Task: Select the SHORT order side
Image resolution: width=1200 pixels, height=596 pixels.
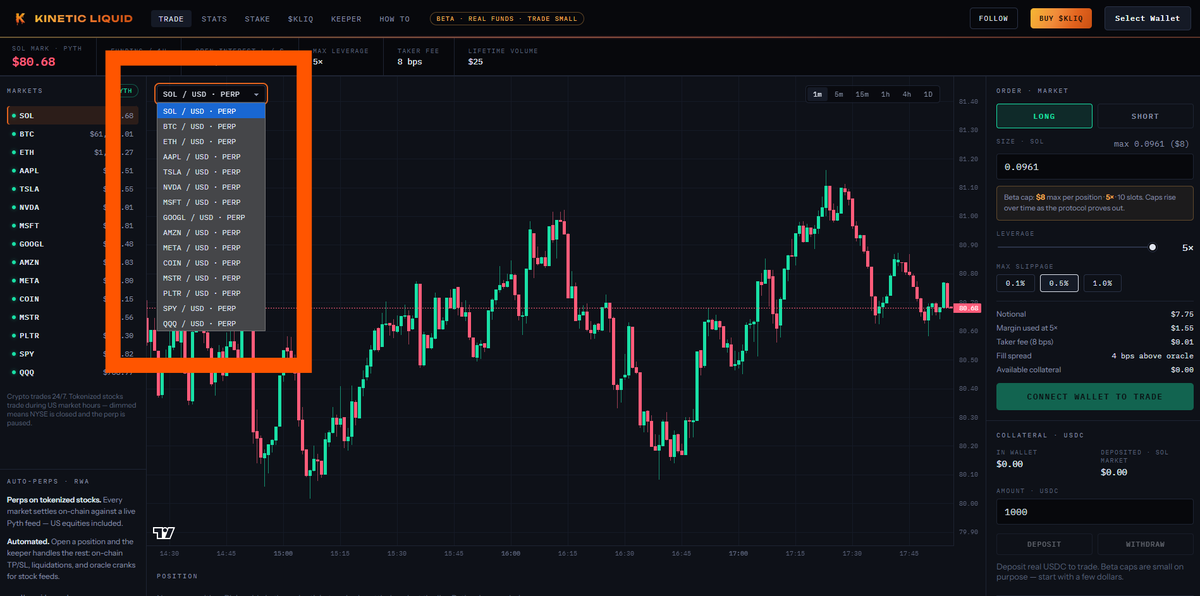Action: [x=1144, y=116]
